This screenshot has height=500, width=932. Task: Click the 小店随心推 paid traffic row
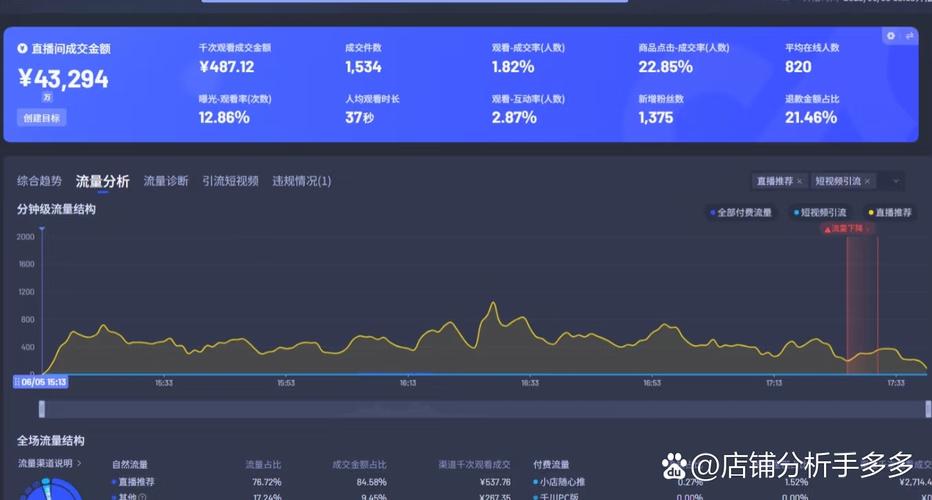tap(559, 482)
